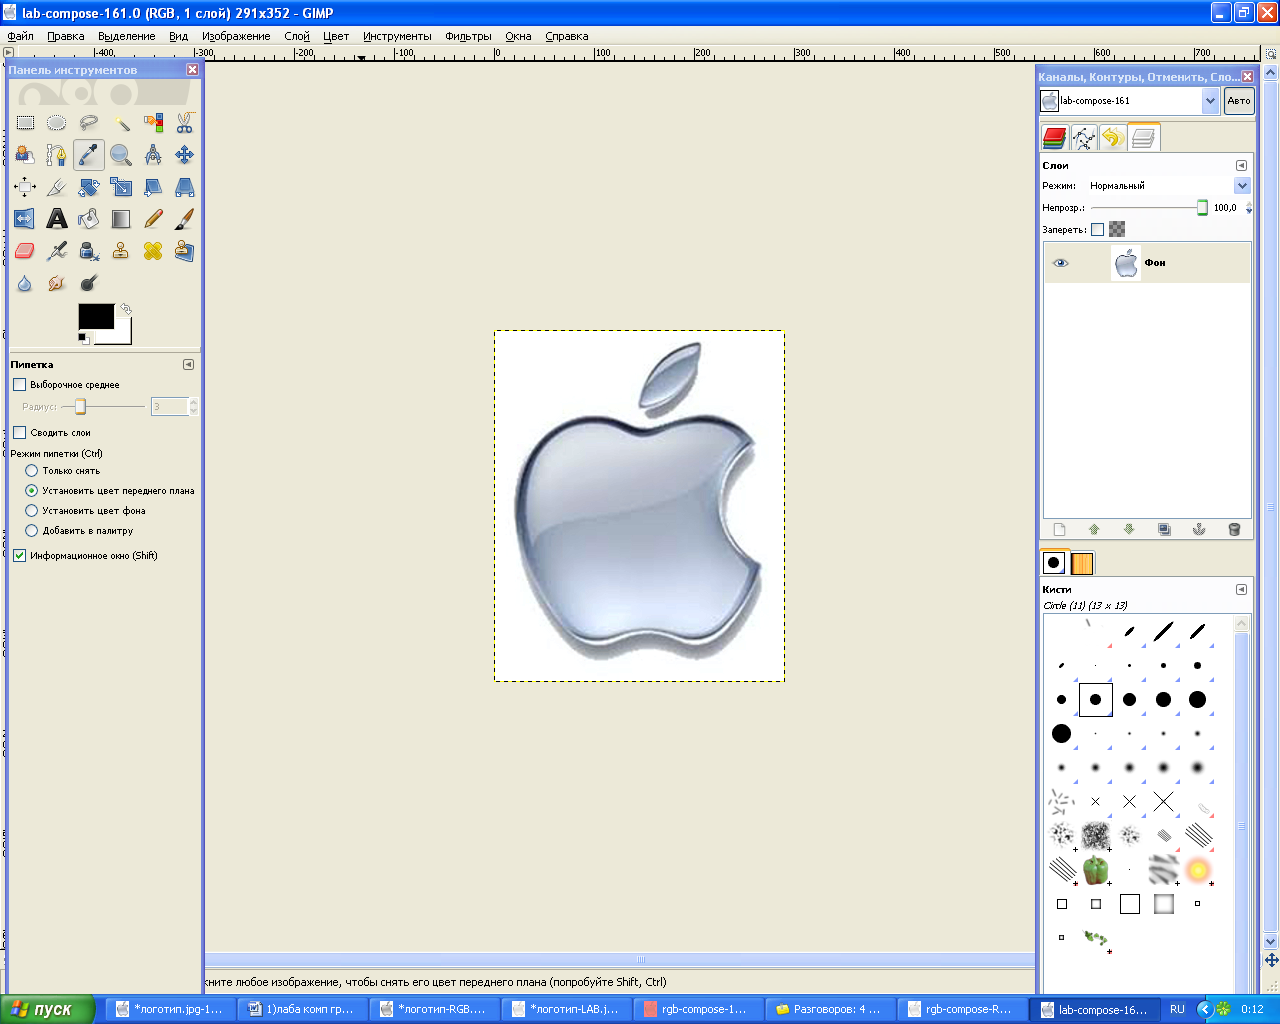Duplicate the current layer
1280x1024 pixels.
coord(1164,529)
